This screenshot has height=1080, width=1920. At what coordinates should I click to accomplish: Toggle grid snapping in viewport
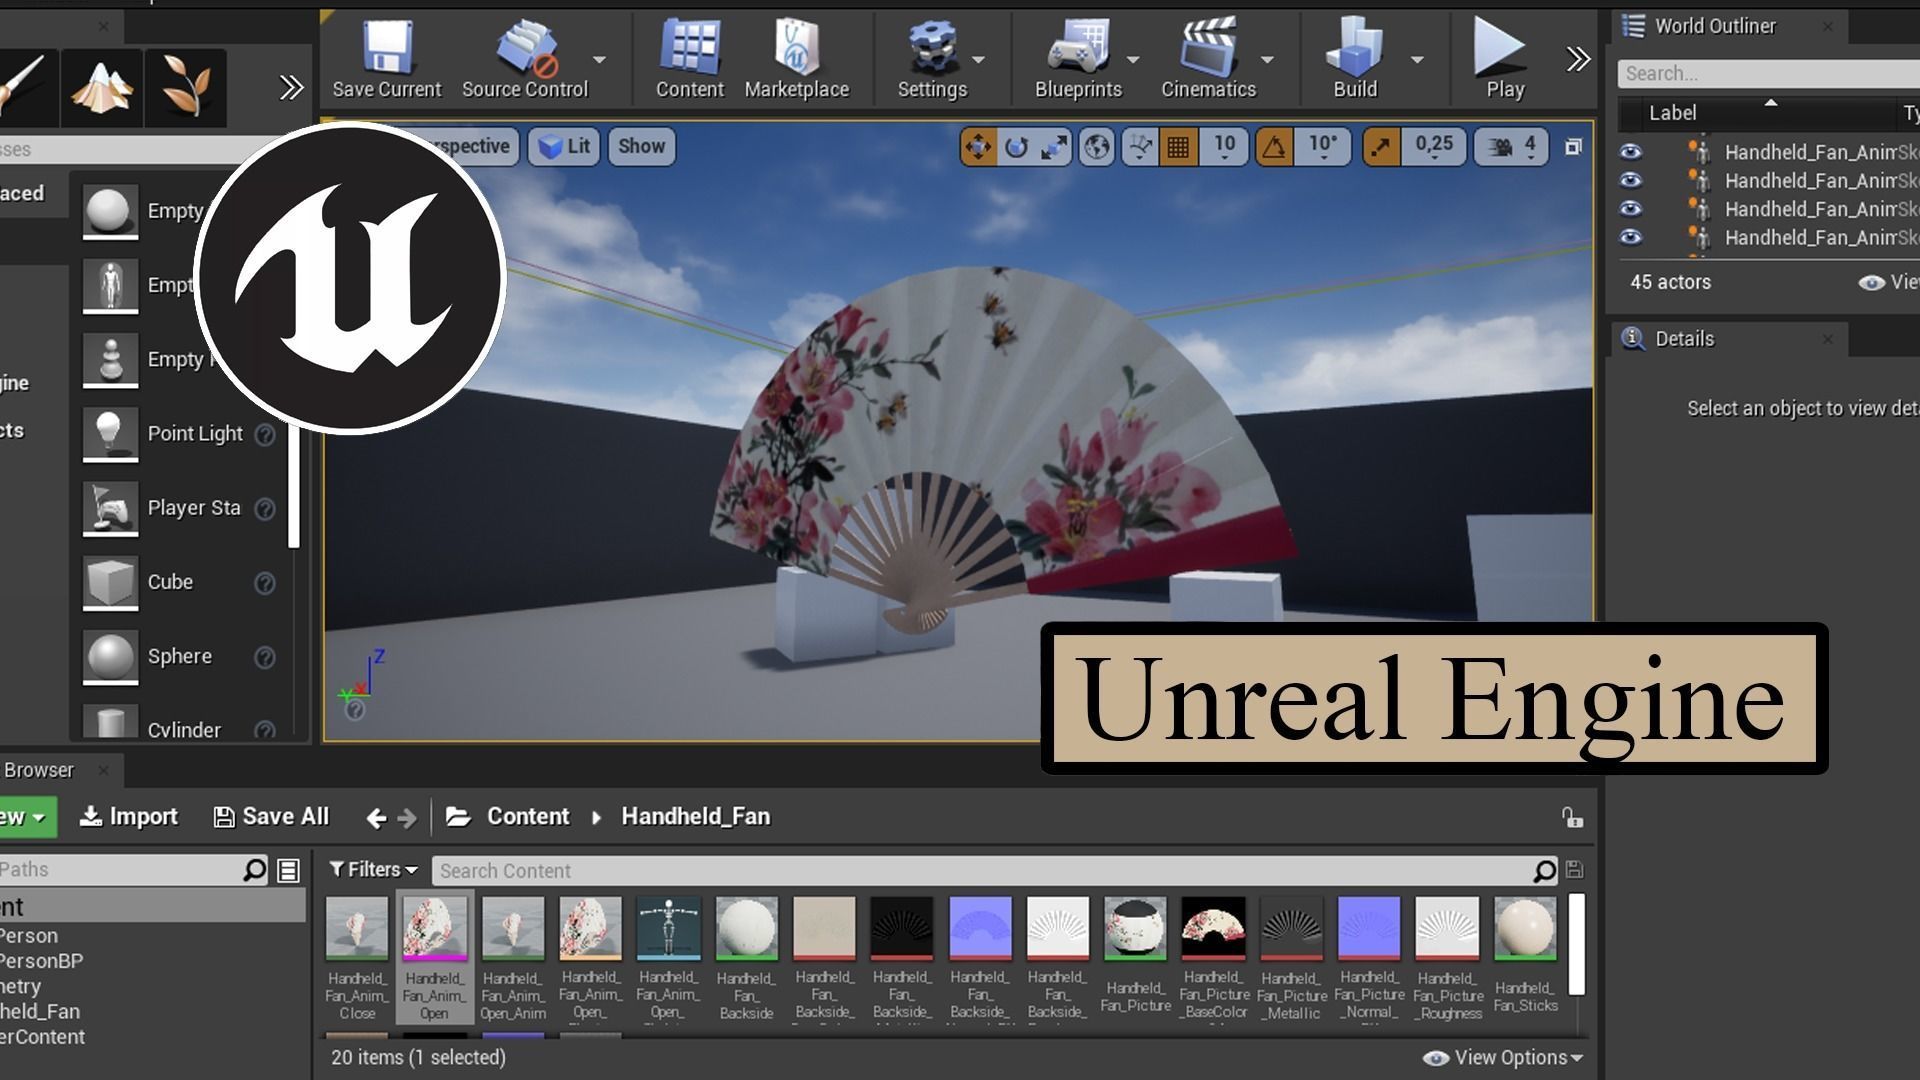click(1178, 147)
